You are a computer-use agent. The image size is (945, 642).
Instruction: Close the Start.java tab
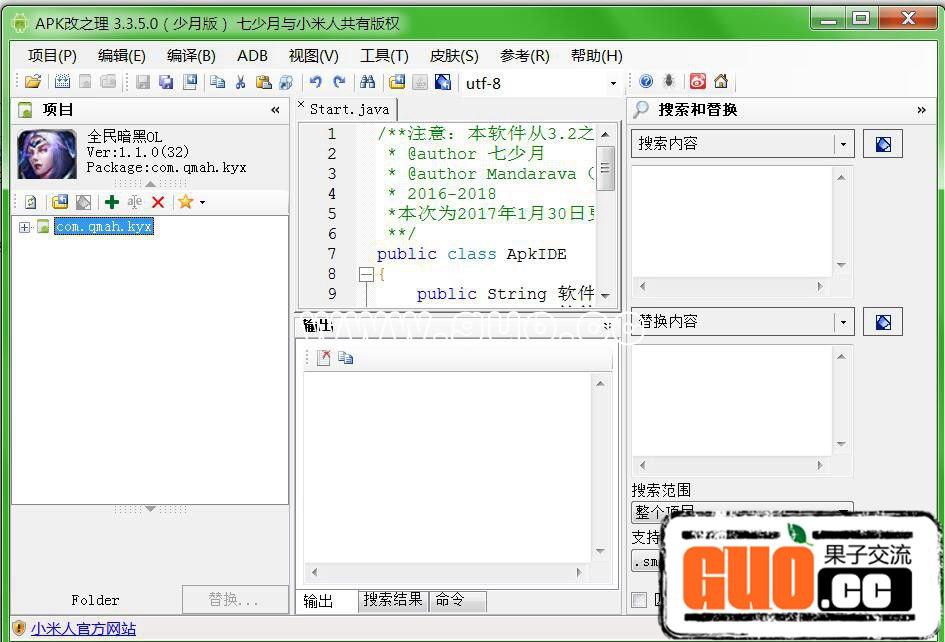pos(301,104)
